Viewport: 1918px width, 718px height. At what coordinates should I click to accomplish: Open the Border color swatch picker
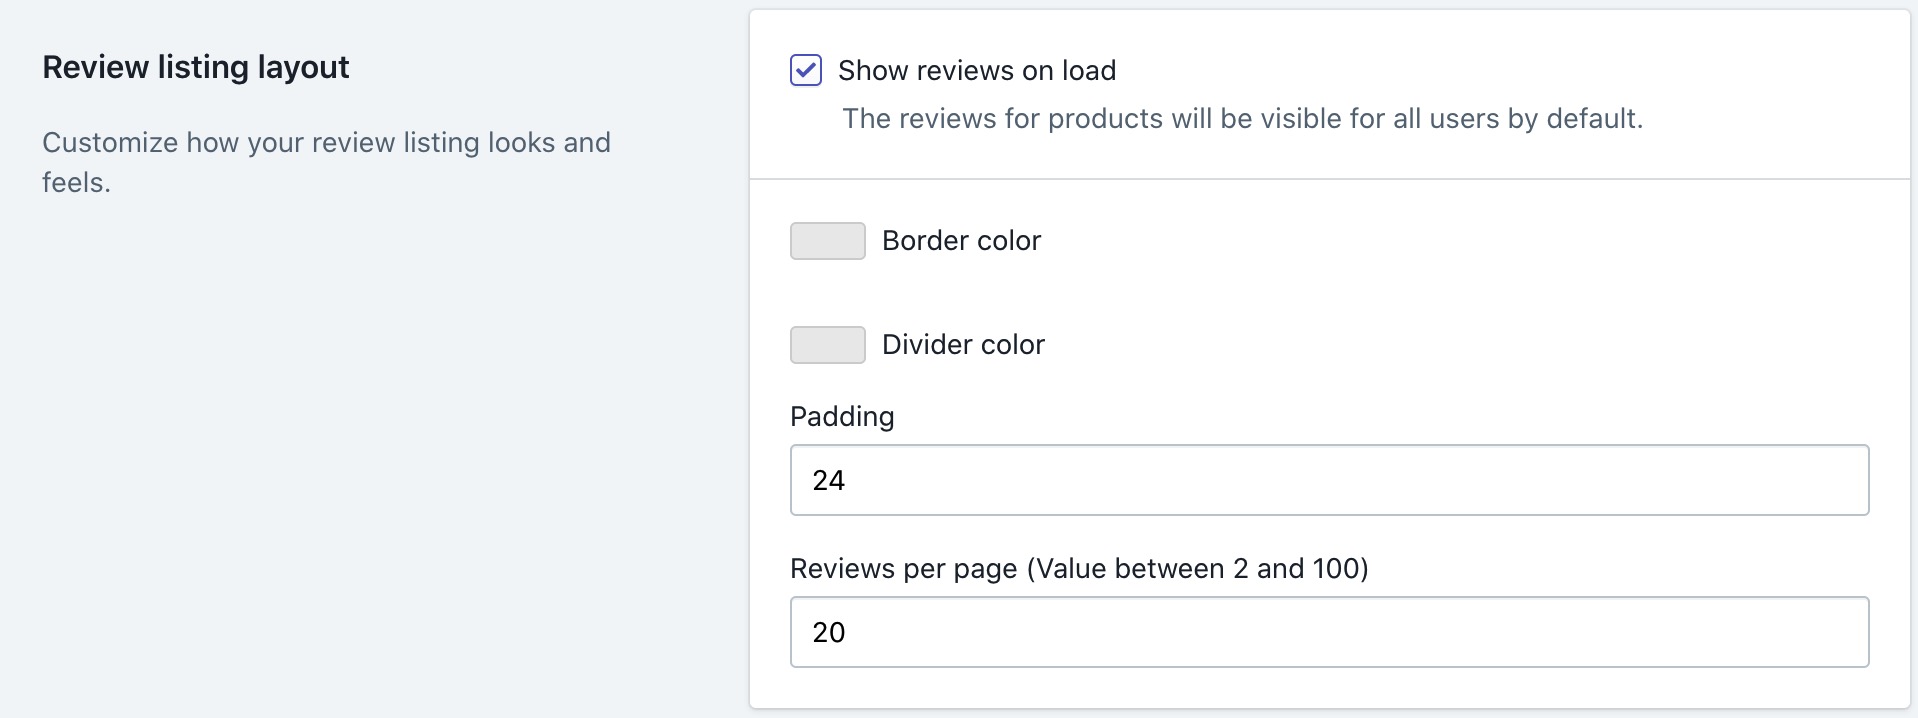(828, 241)
